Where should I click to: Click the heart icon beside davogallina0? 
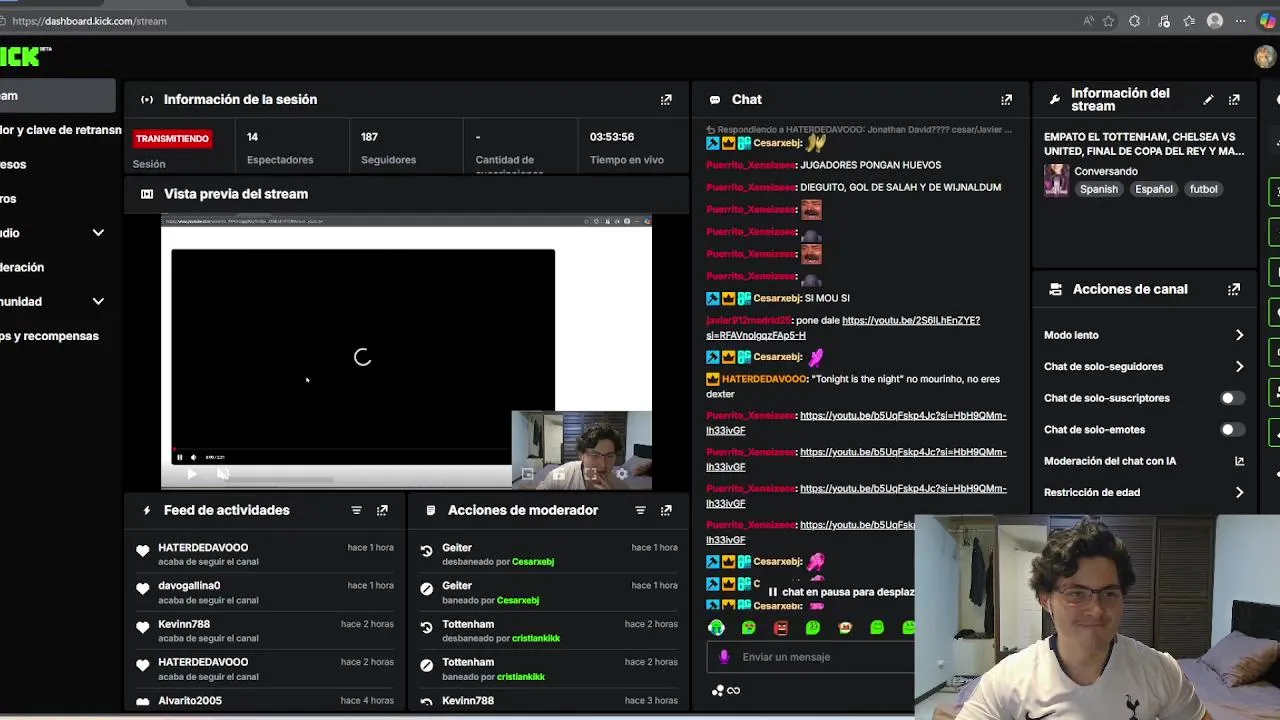tap(142, 591)
